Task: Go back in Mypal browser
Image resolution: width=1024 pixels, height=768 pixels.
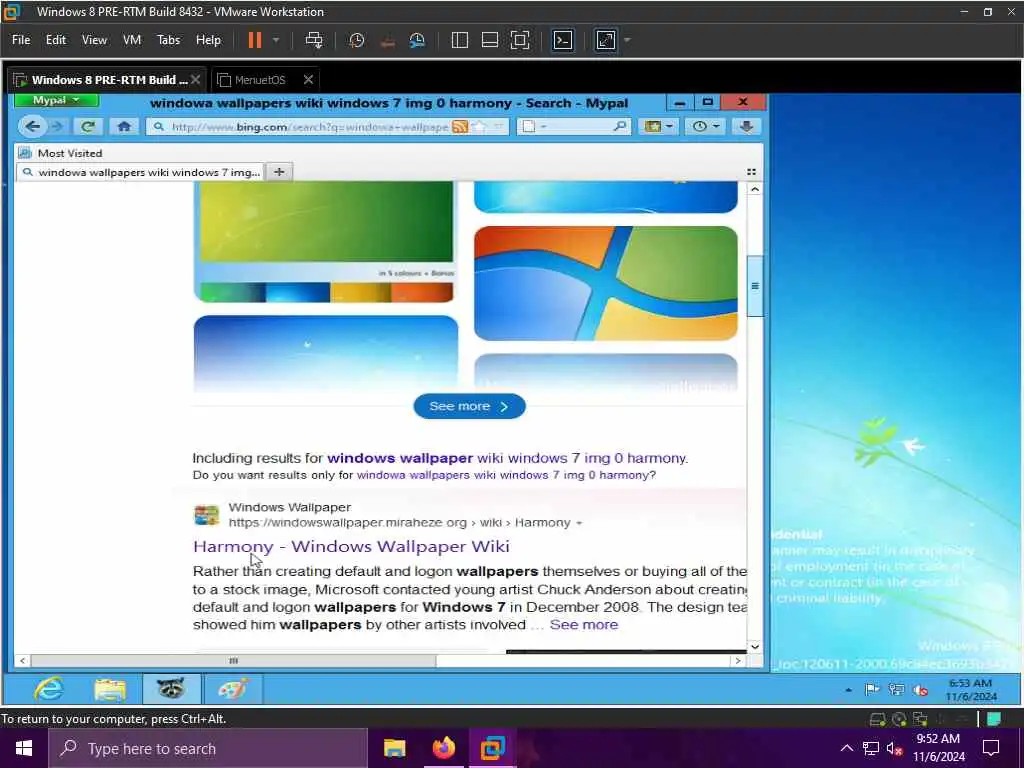Action: pos(32,126)
